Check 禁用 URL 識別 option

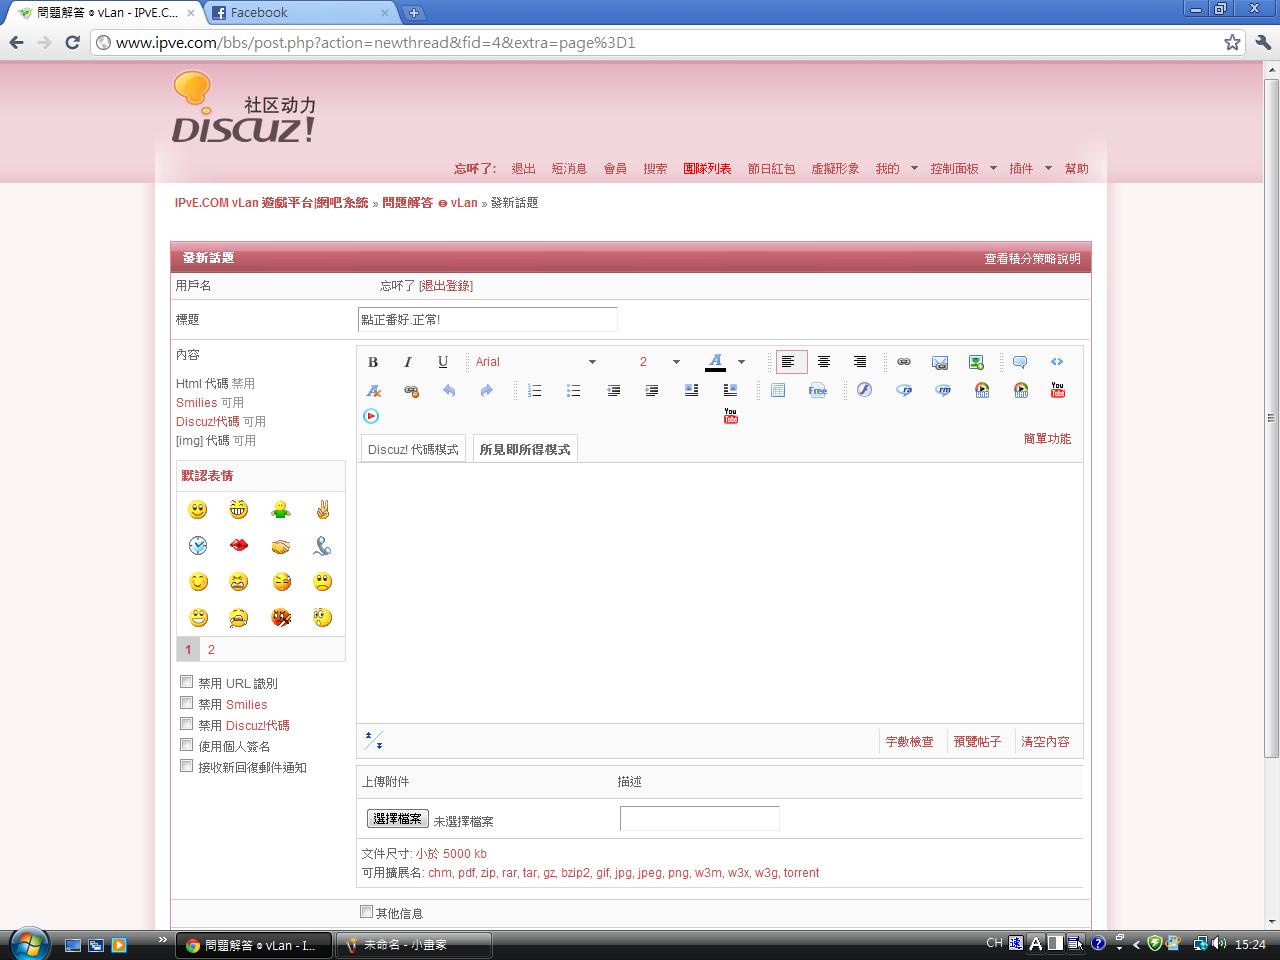pyautogui.click(x=186, y=682)
